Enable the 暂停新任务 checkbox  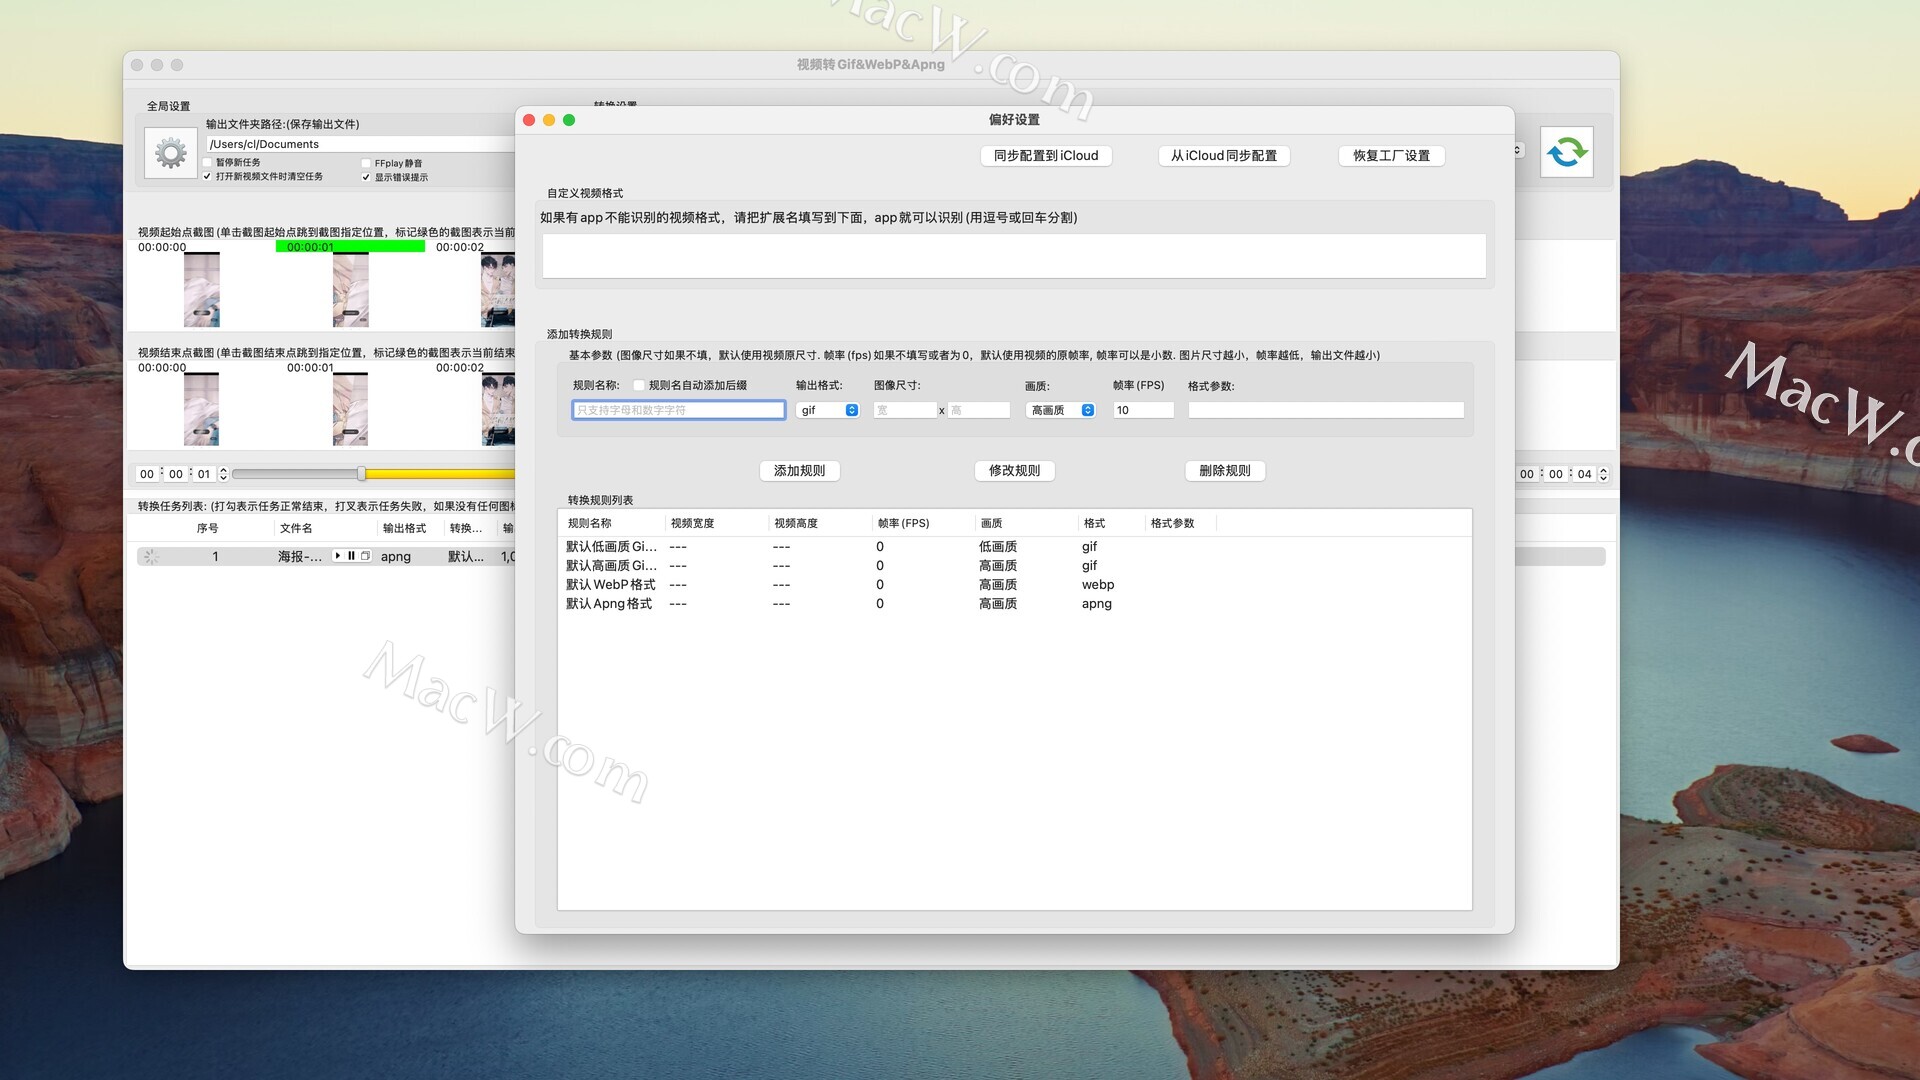208,162
